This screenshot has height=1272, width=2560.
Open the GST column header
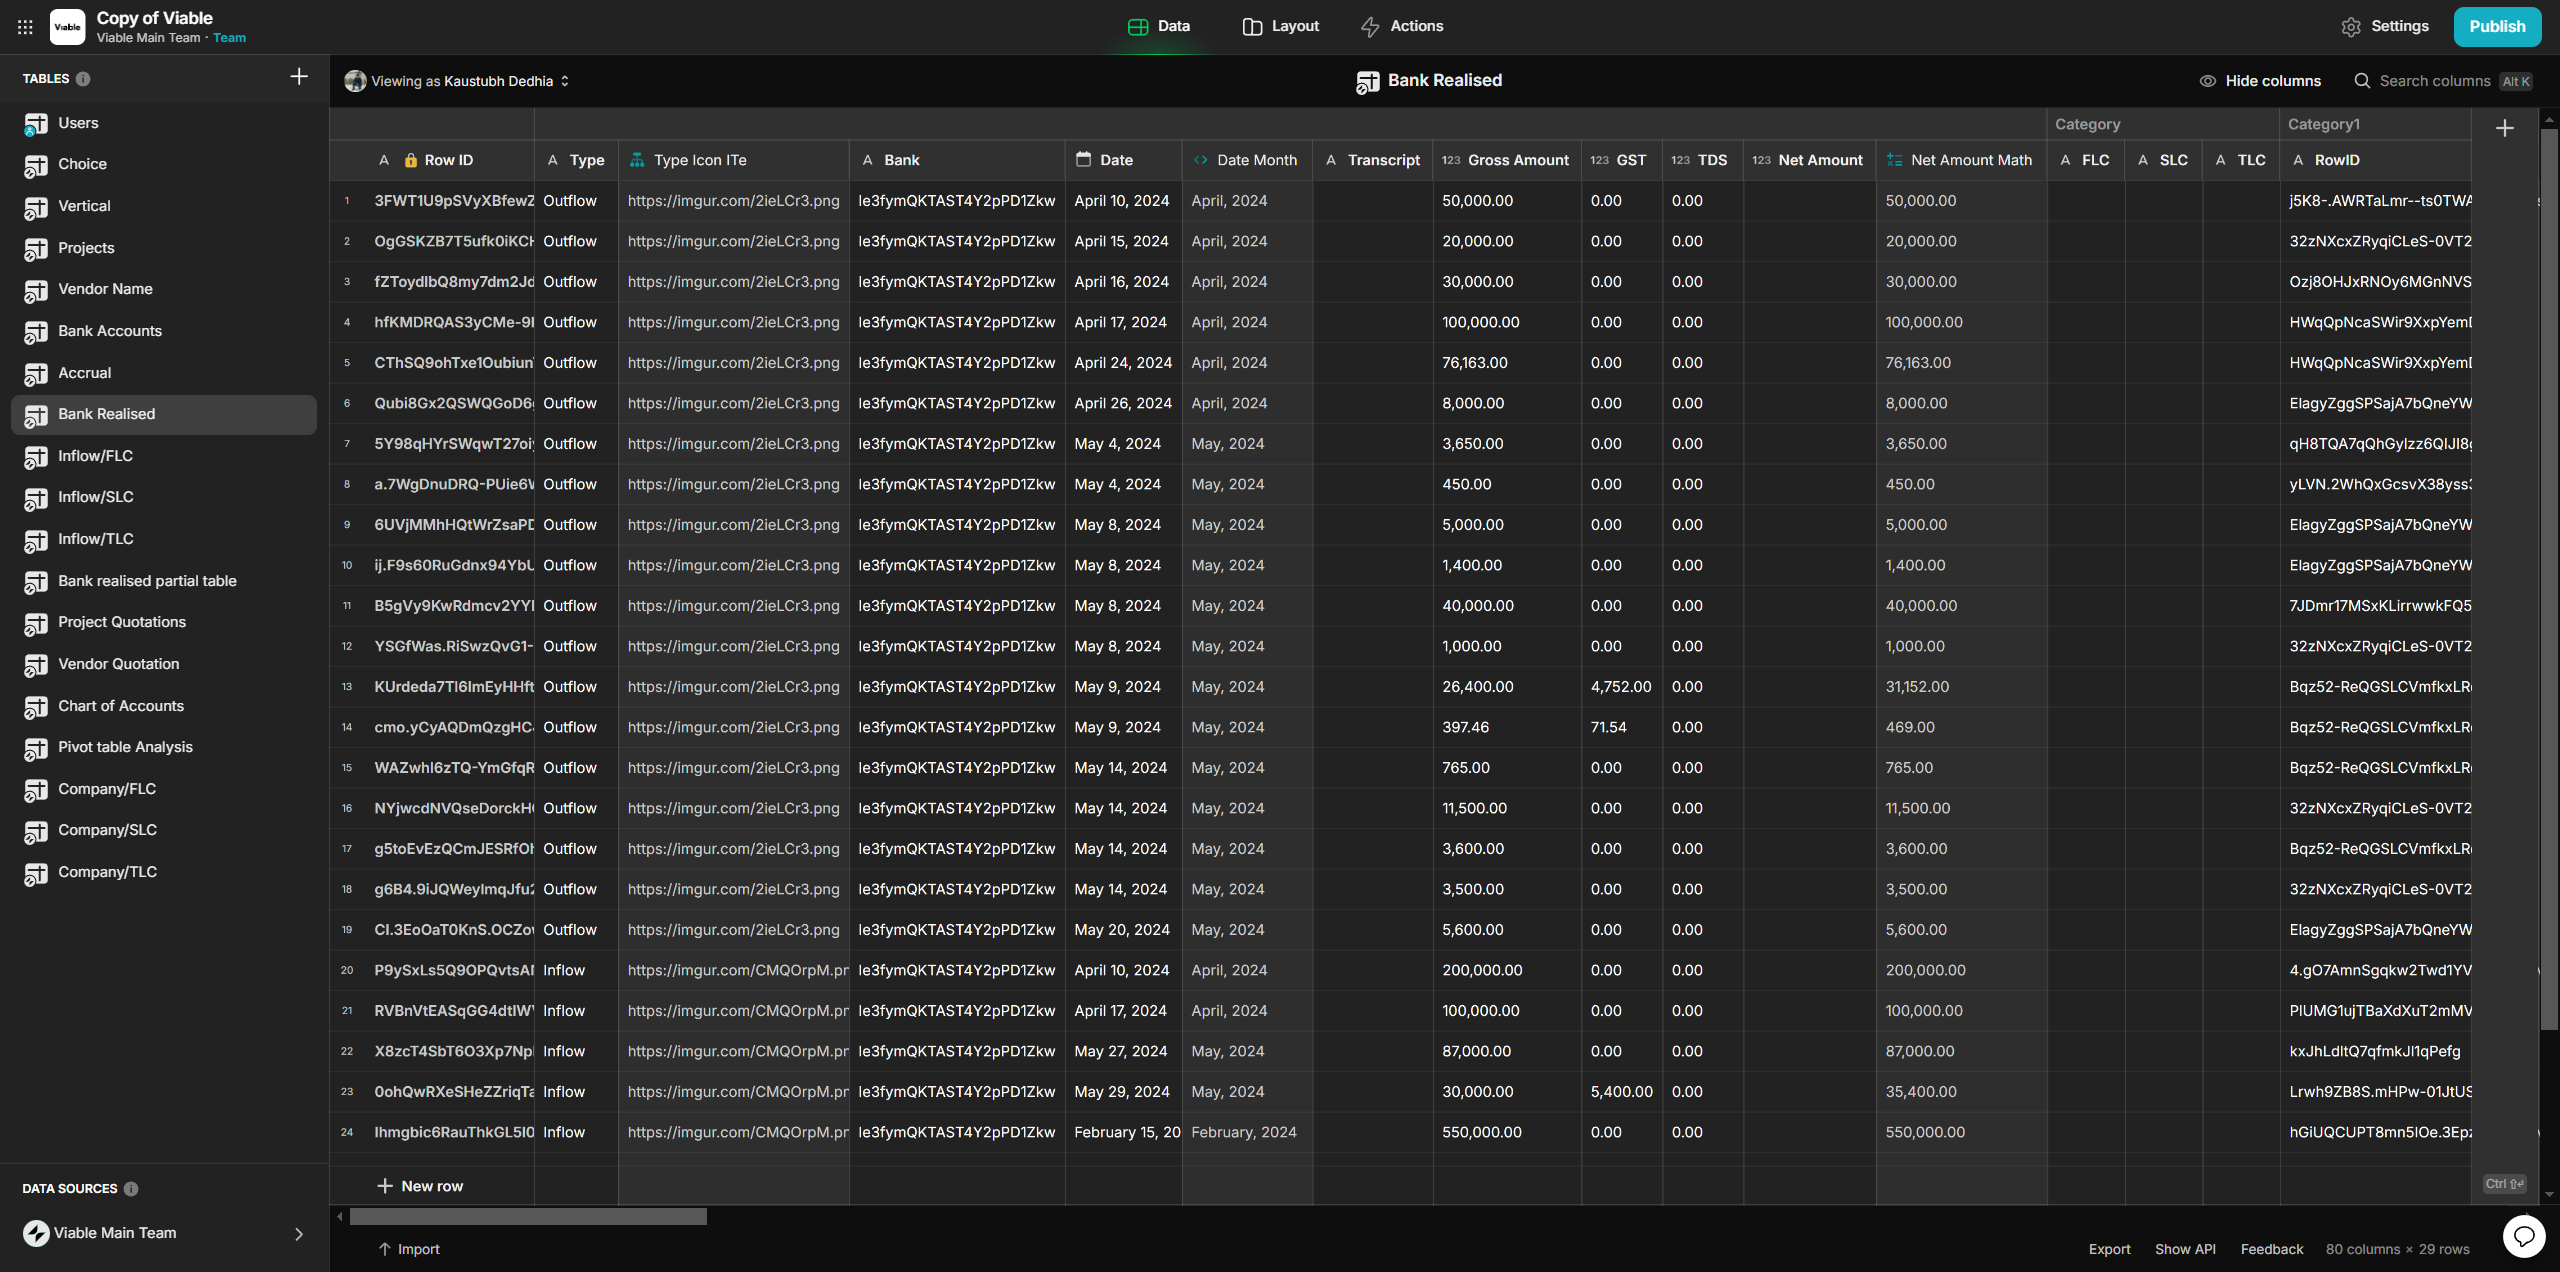coord(1621,160)
